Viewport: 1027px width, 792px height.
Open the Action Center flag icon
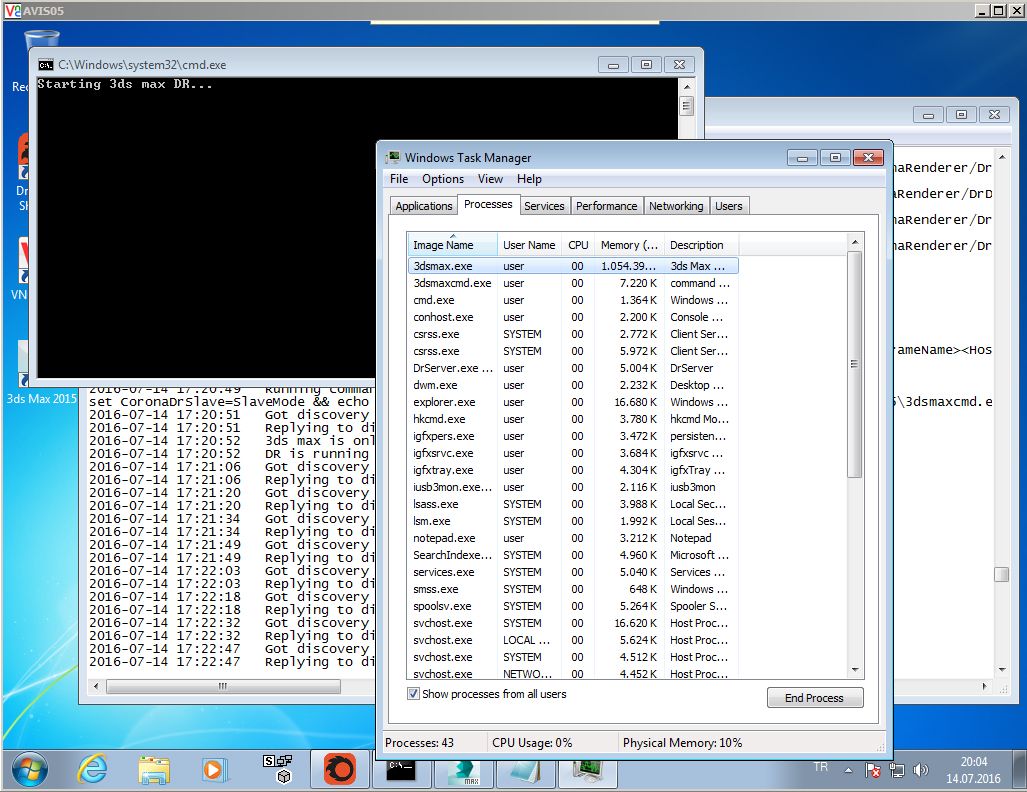[x=872, y=770]
